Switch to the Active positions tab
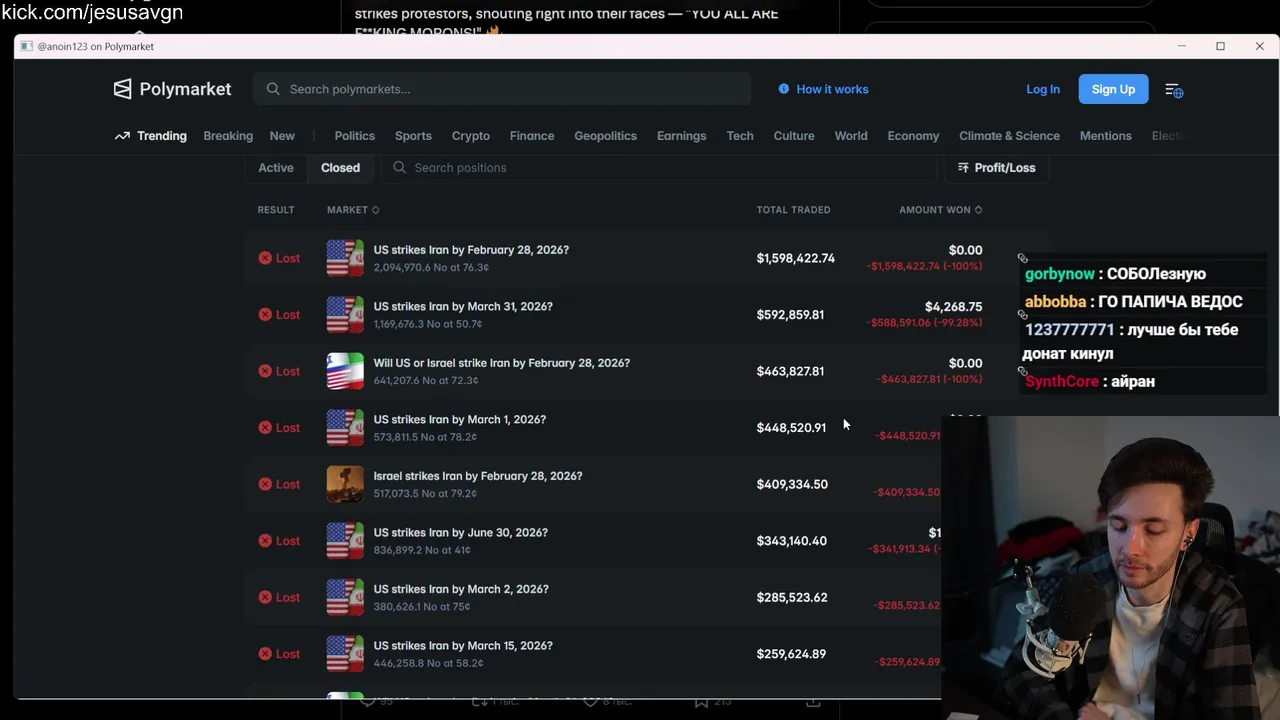The width and height of the screenshot is (1280, 720). point(276,168)
